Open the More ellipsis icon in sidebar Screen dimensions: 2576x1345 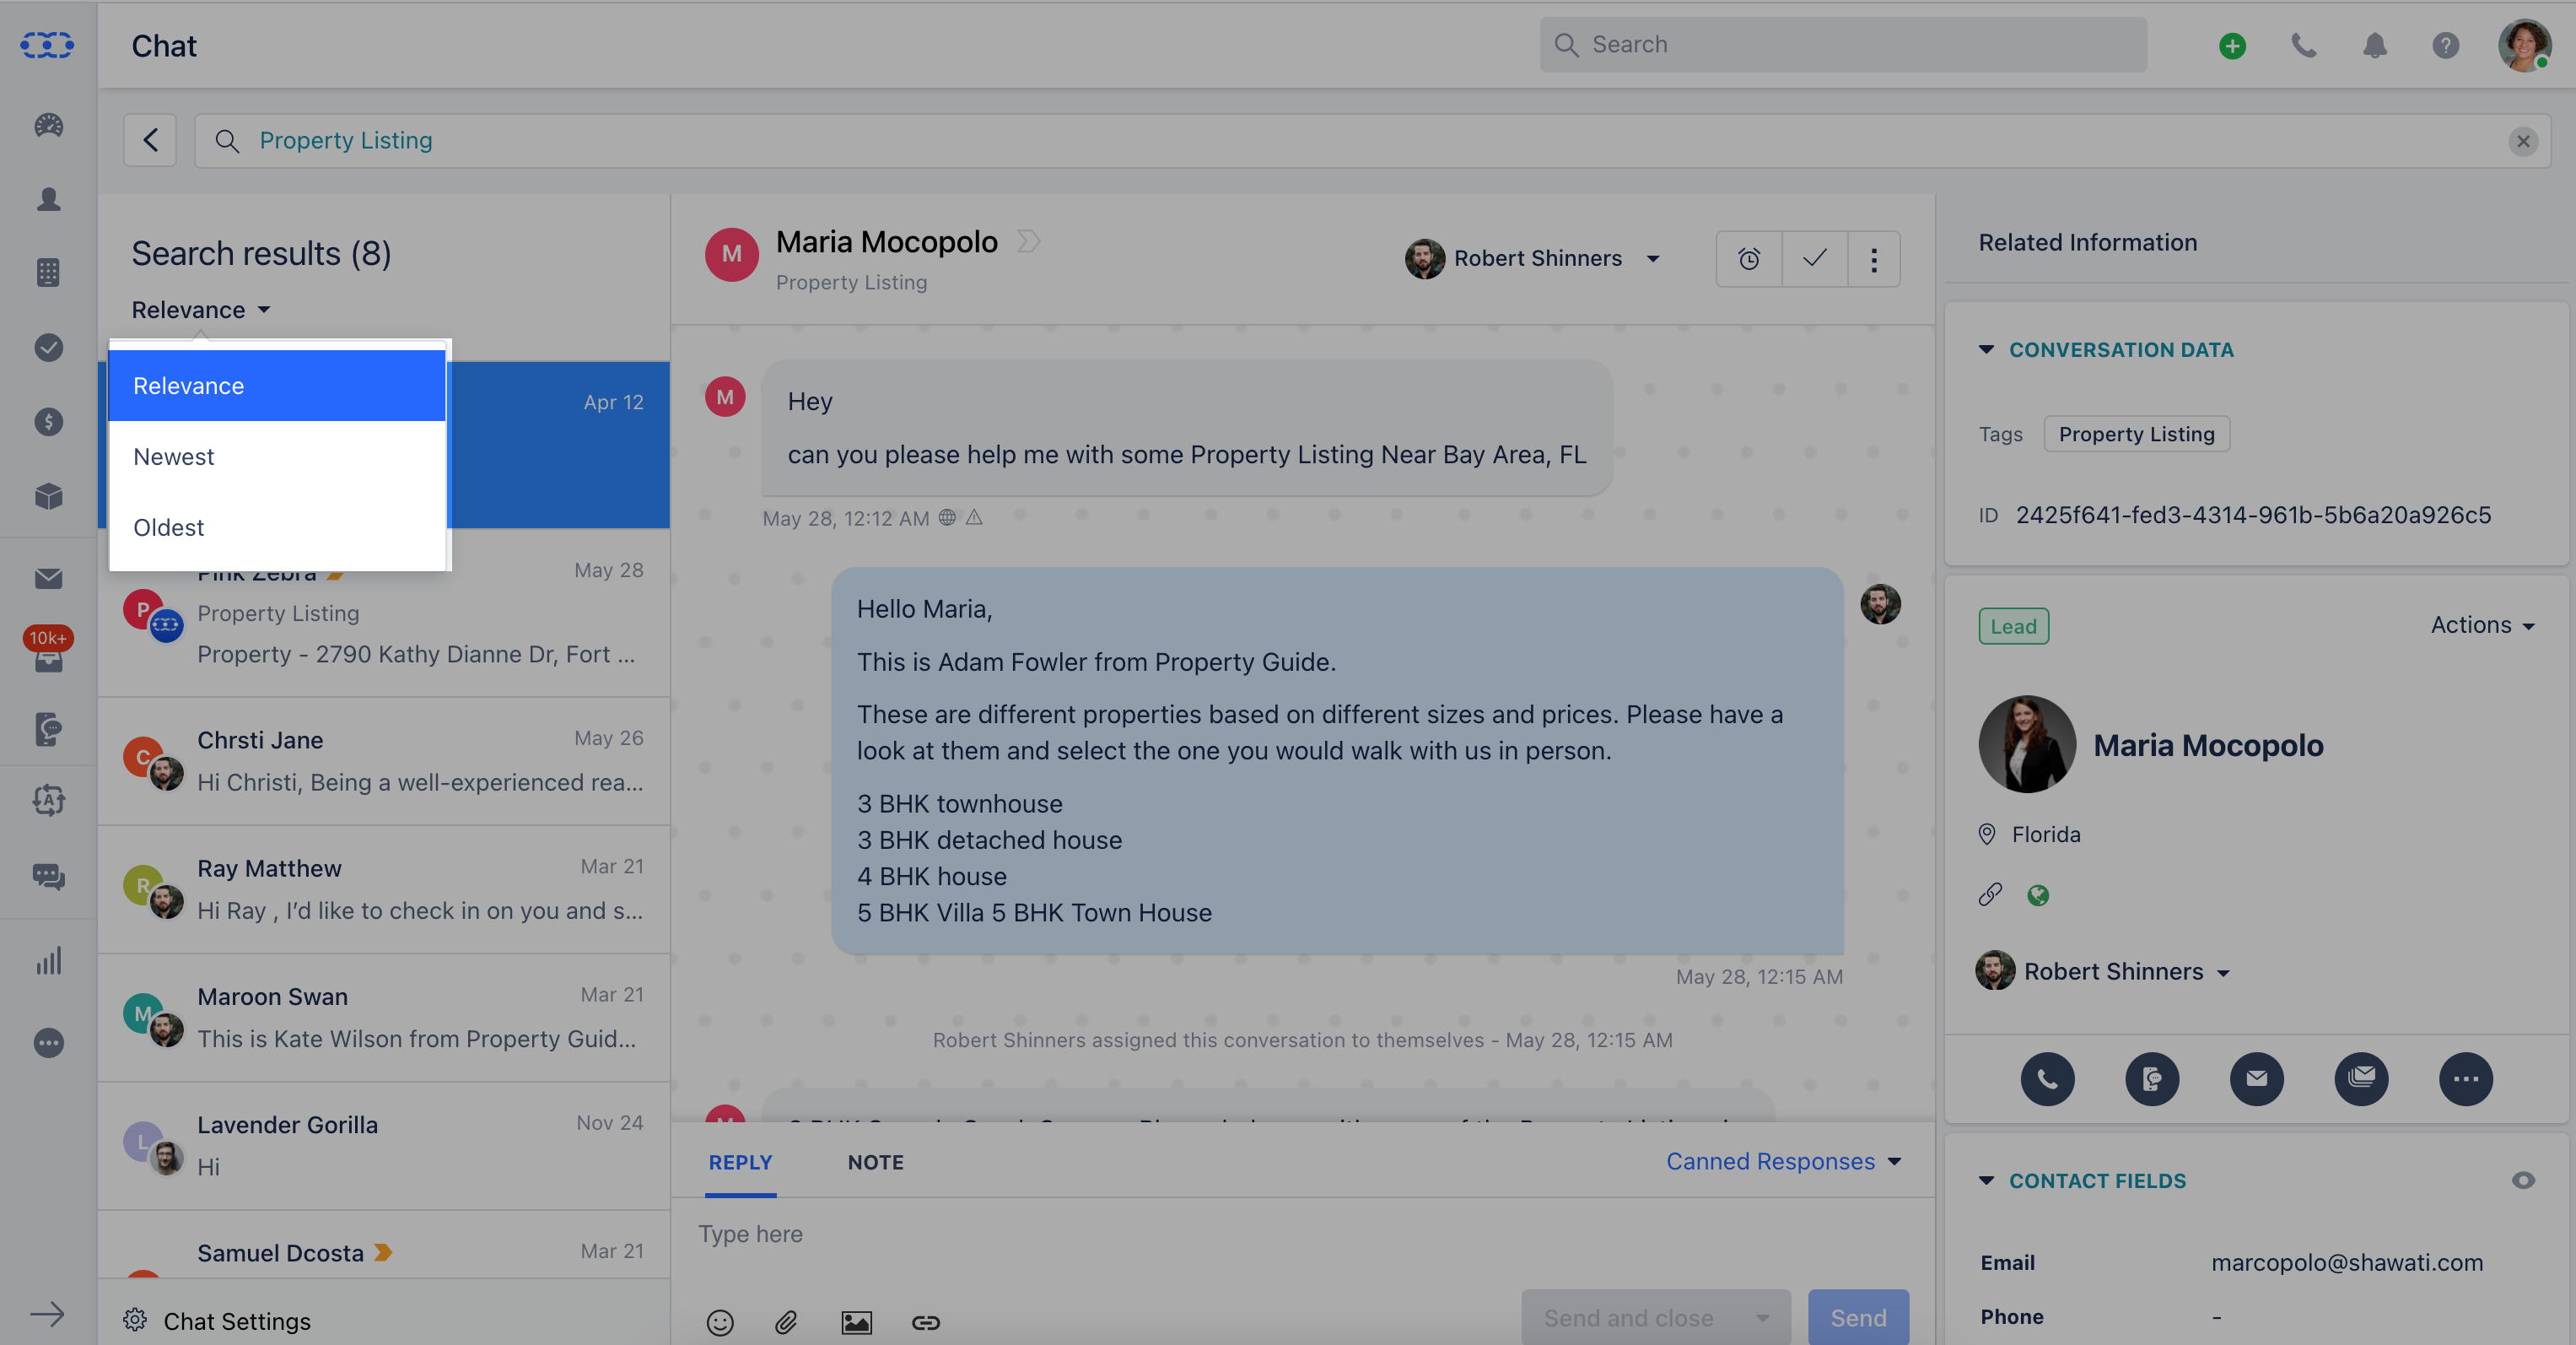[x=48, y=1043]
